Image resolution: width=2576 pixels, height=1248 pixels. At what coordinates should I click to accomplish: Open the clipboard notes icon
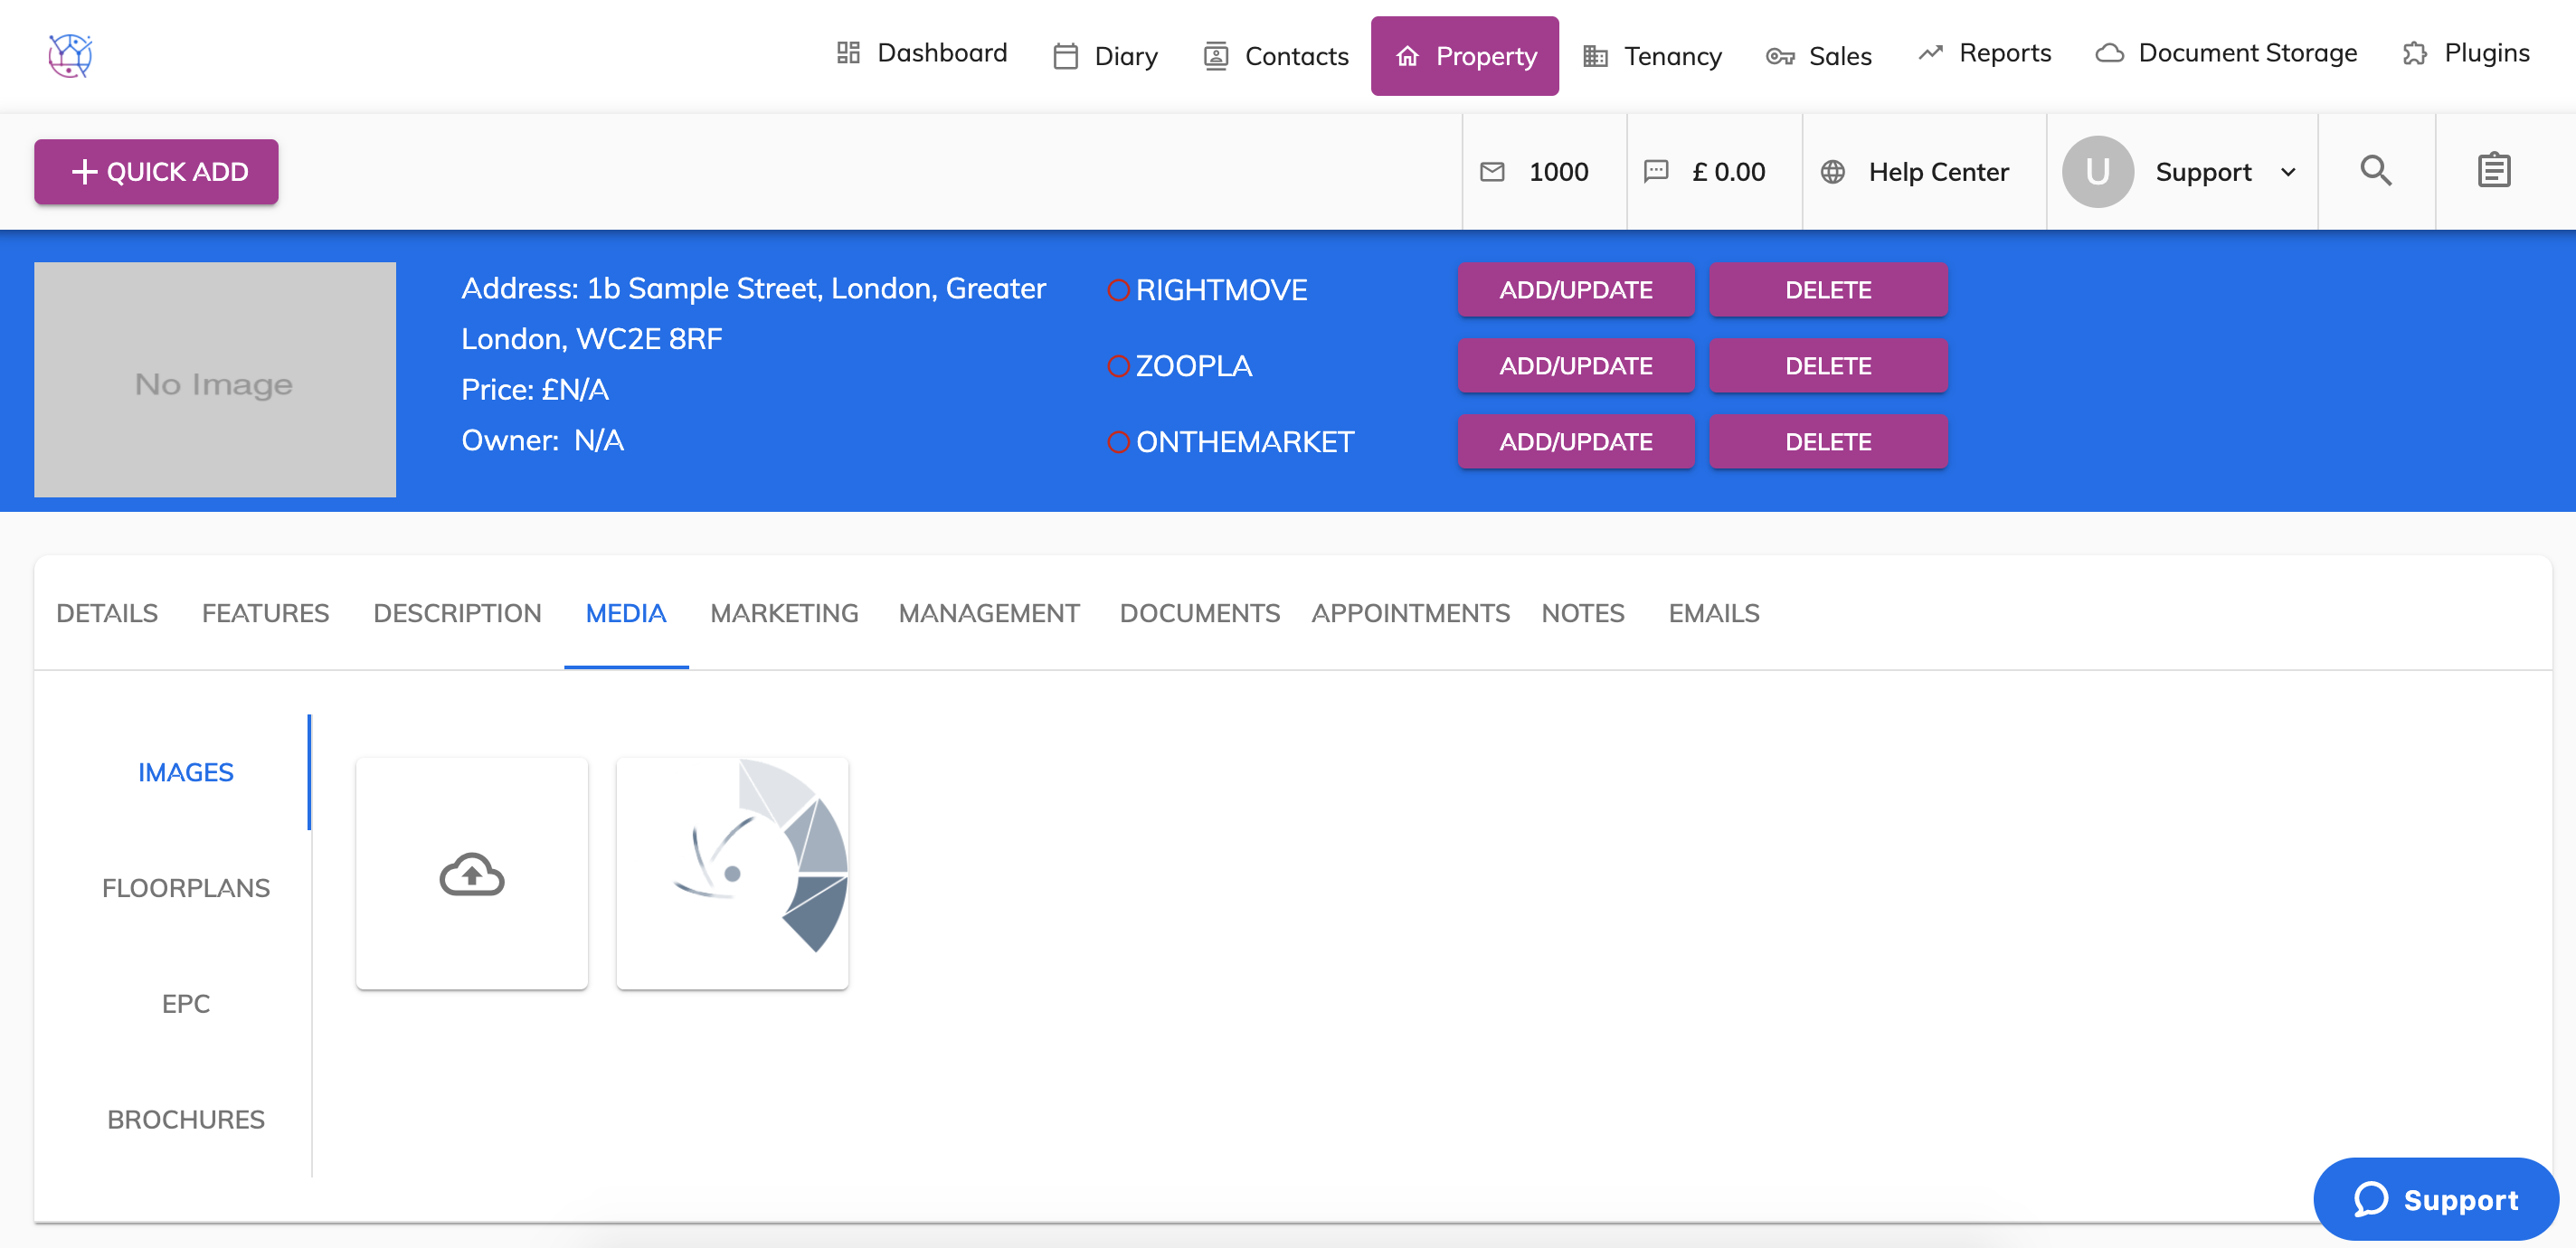[x=2493, y=171]
